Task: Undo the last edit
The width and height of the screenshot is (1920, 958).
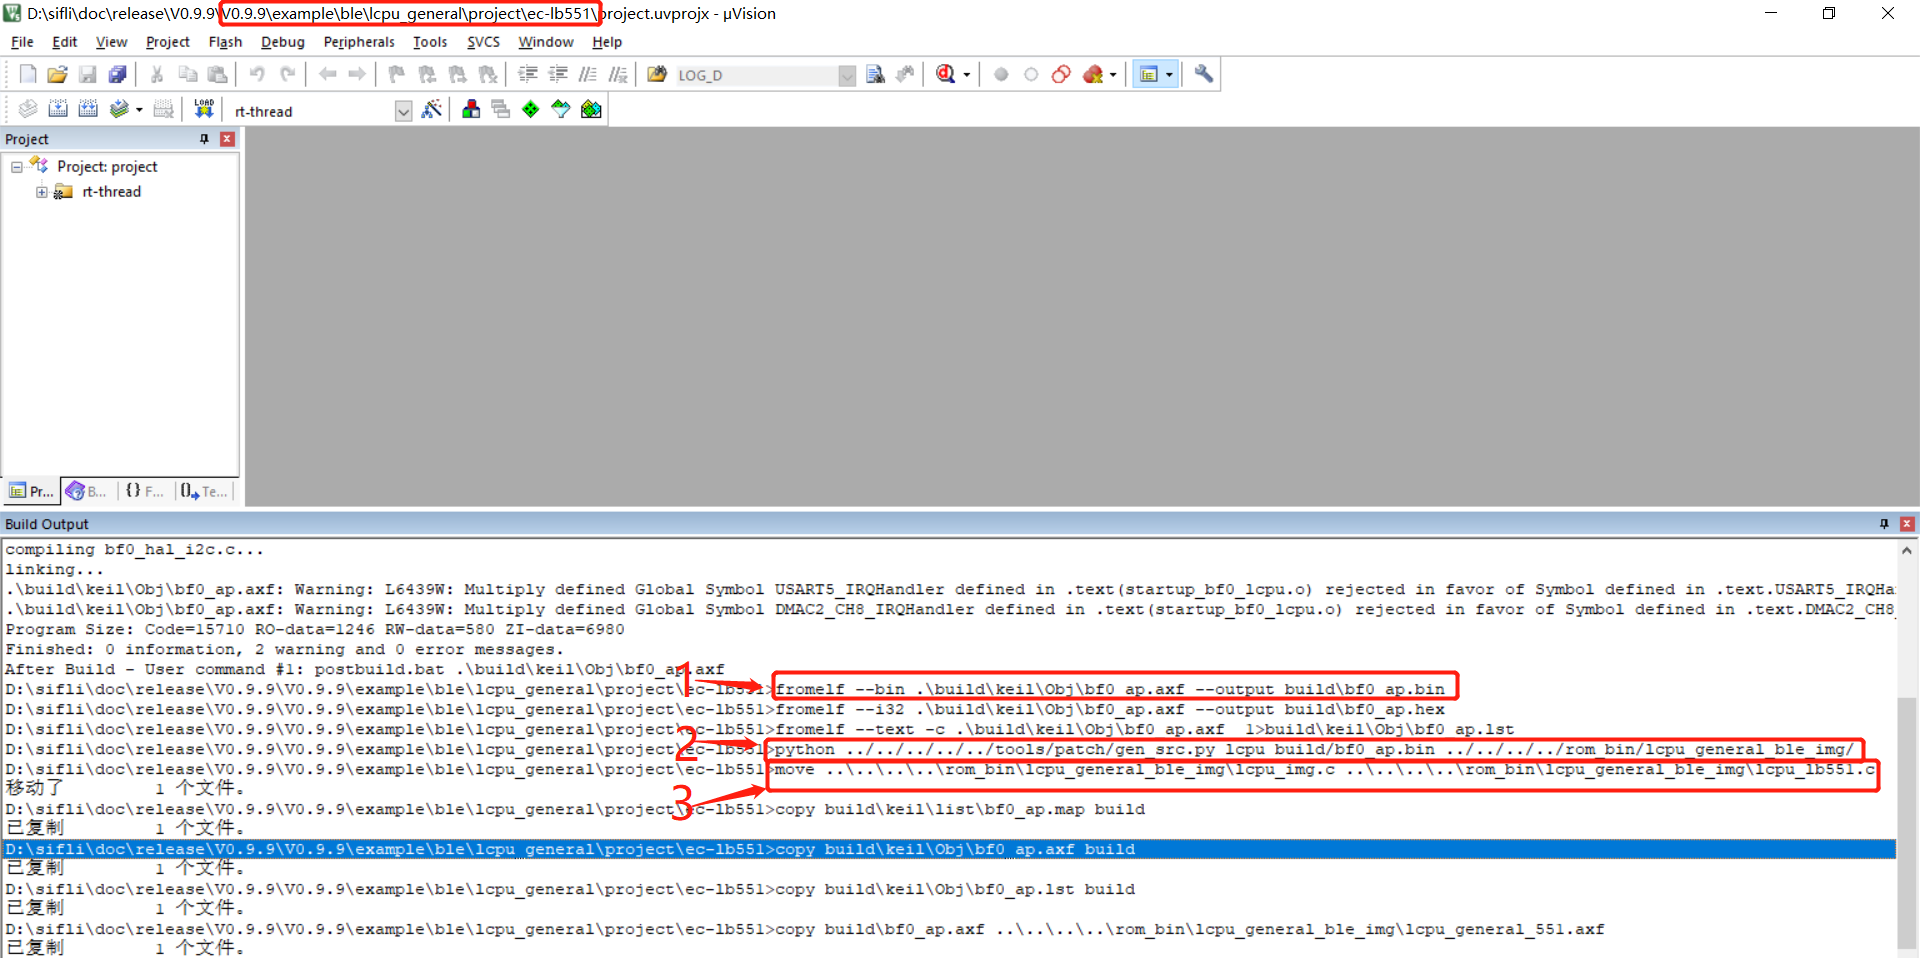Action: point(257,74)
